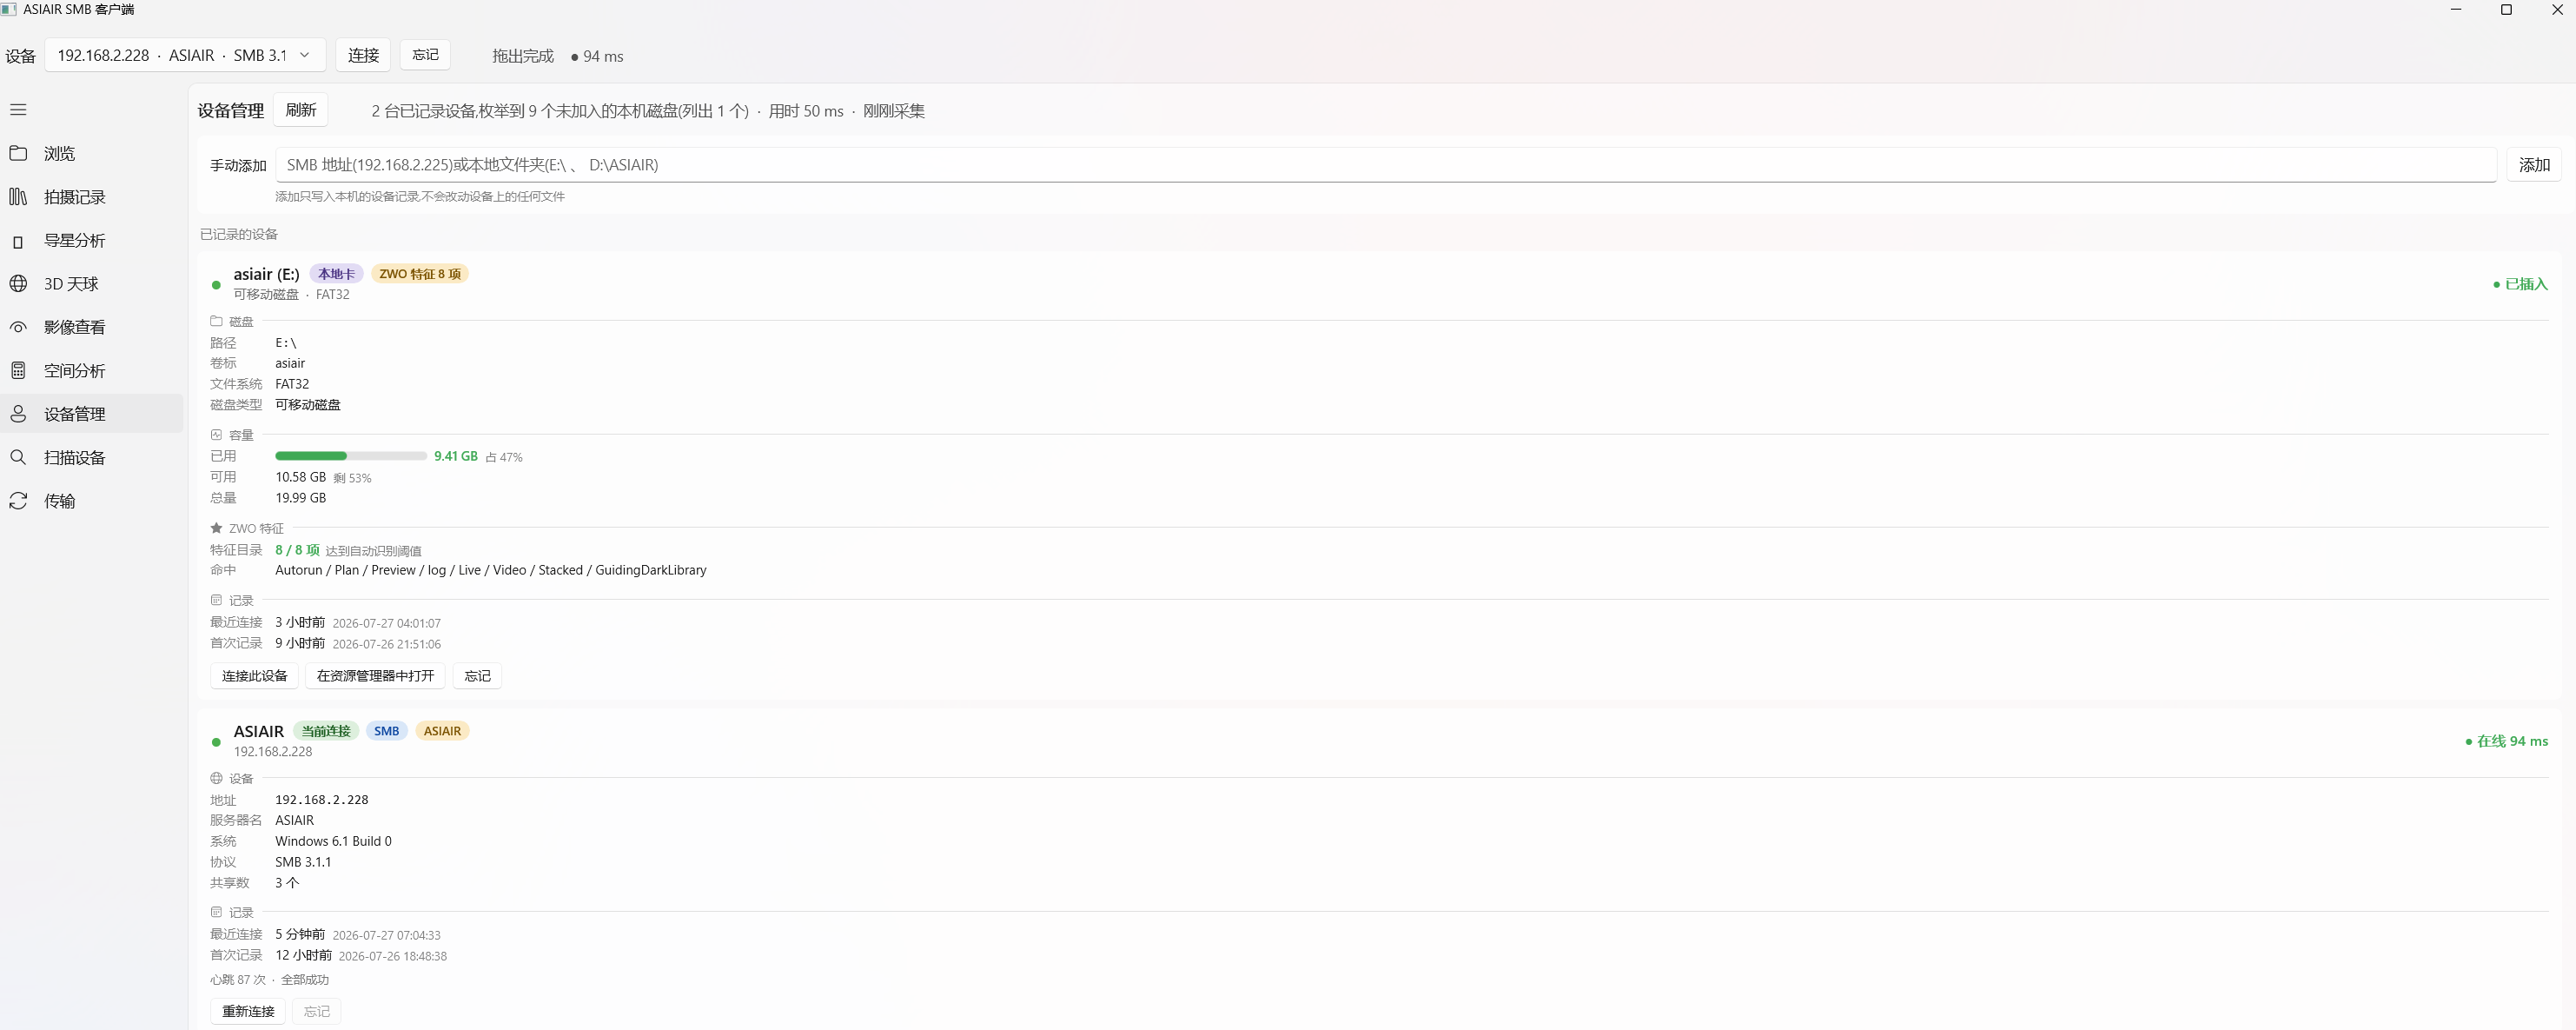Click the 19.99 GB total value
This screenshot has height=1030, width=2576.
[301, 498]
